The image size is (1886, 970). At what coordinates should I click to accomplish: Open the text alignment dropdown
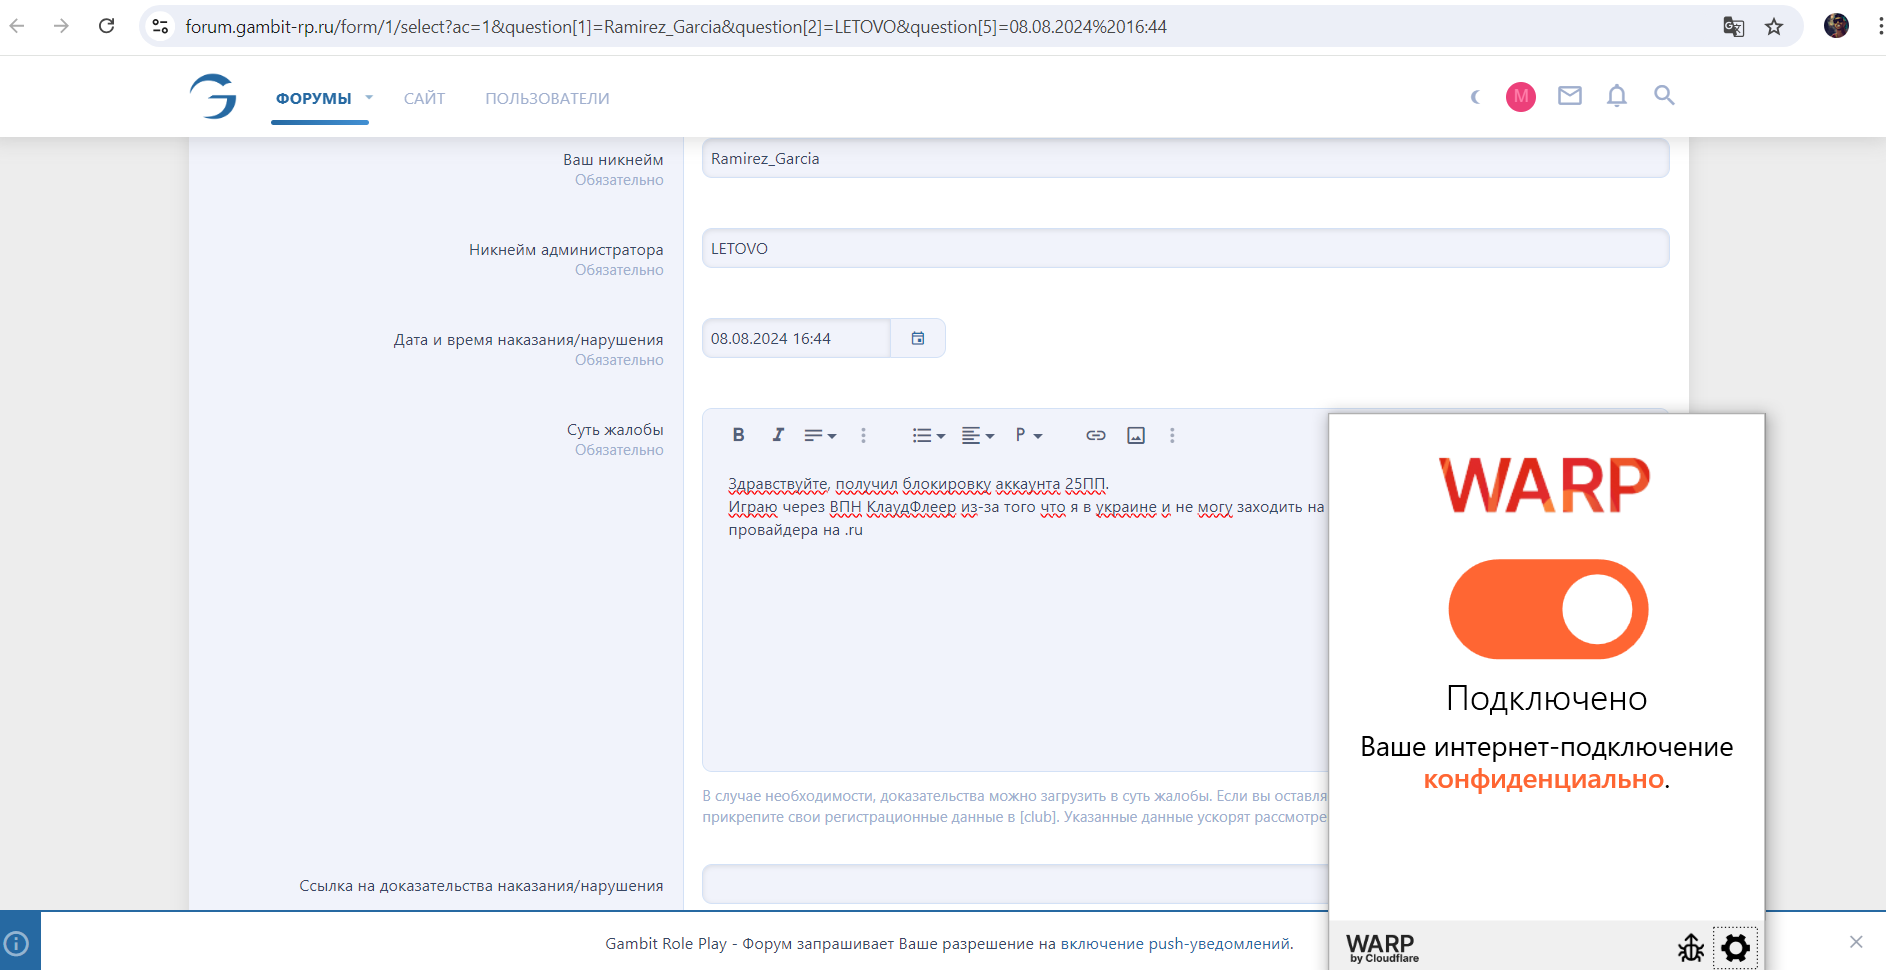(x=977, y=435)
